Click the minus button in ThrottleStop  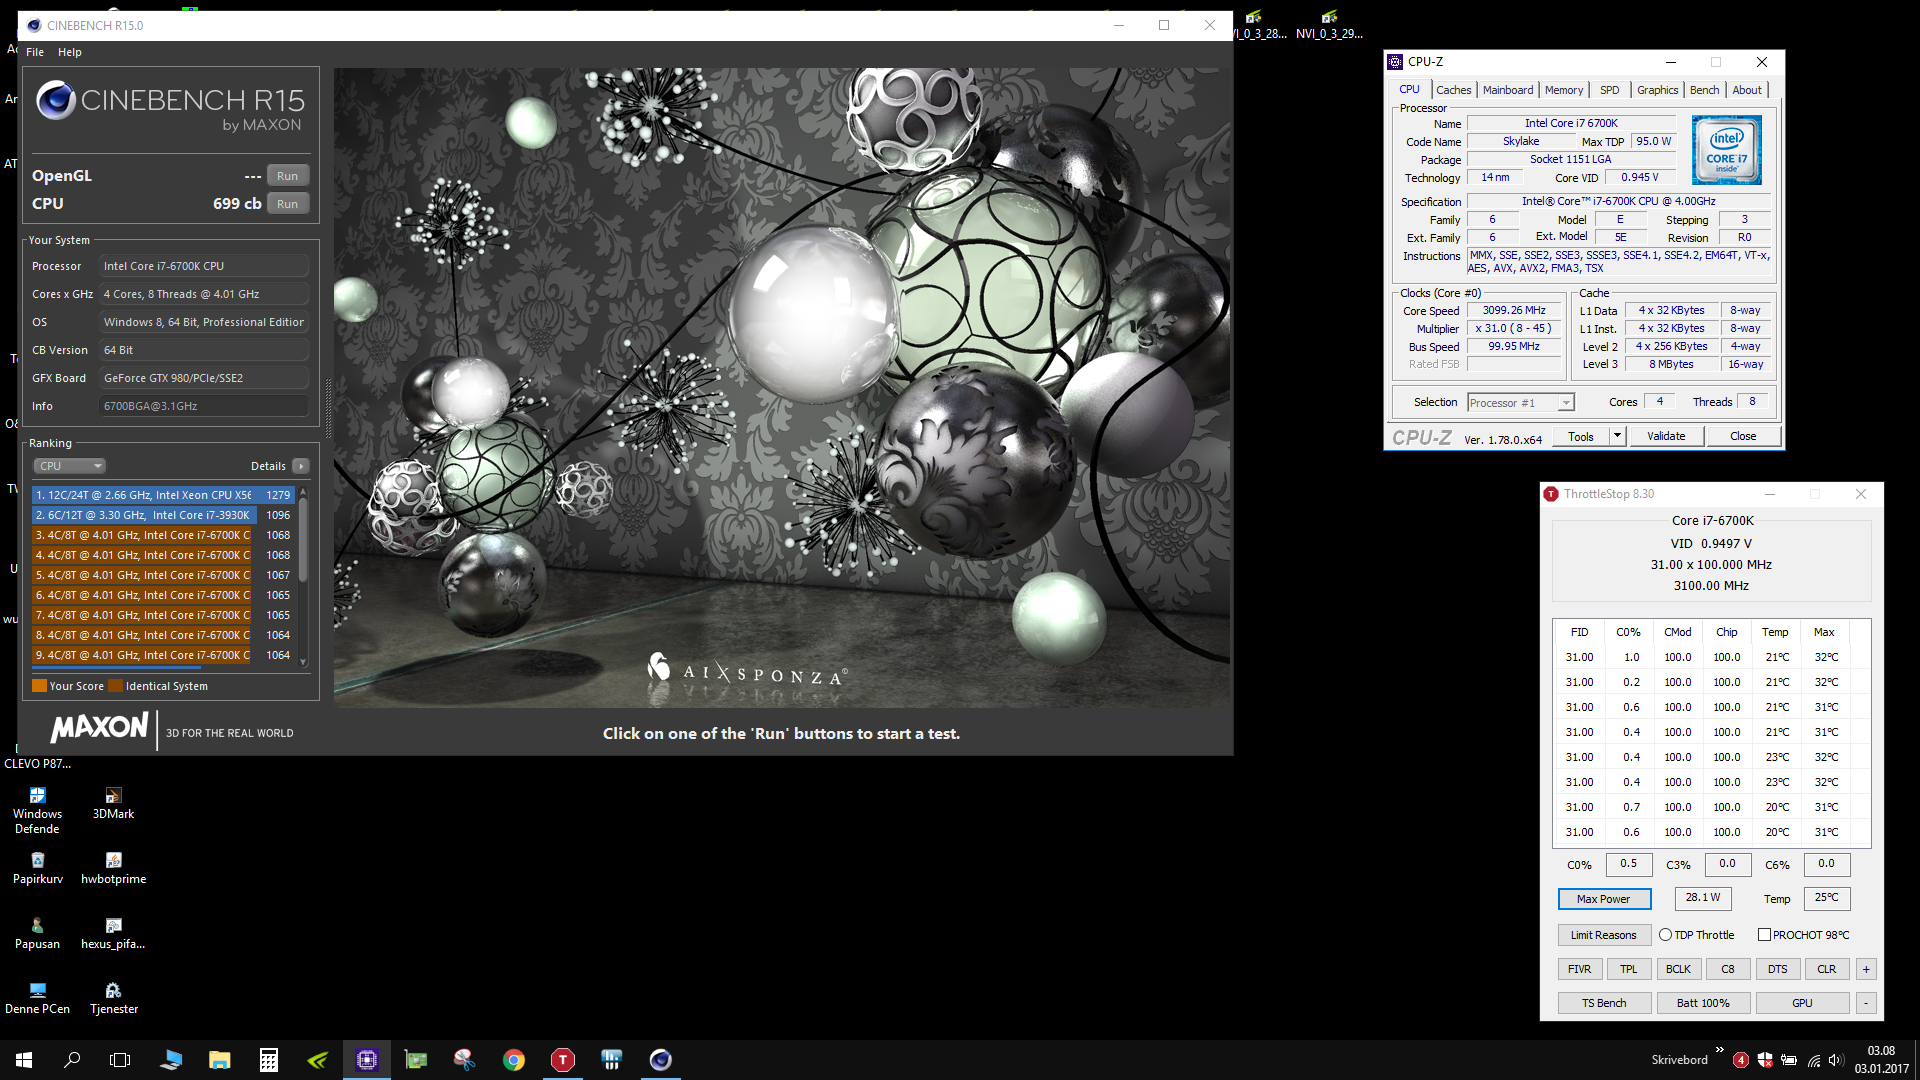point(1865,1003)
